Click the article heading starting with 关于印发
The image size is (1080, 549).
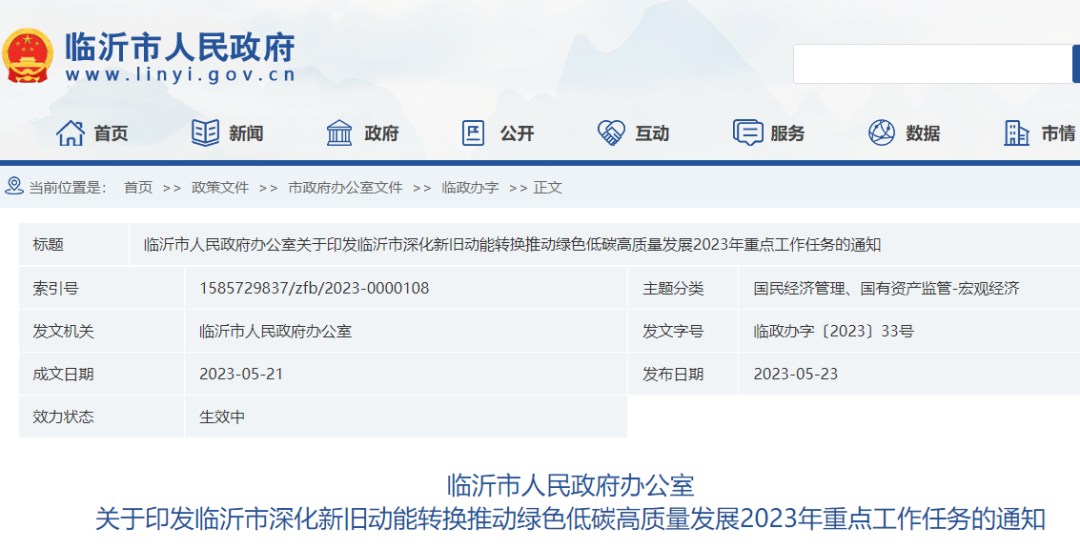pyautogui.click(x=570, y=519)
